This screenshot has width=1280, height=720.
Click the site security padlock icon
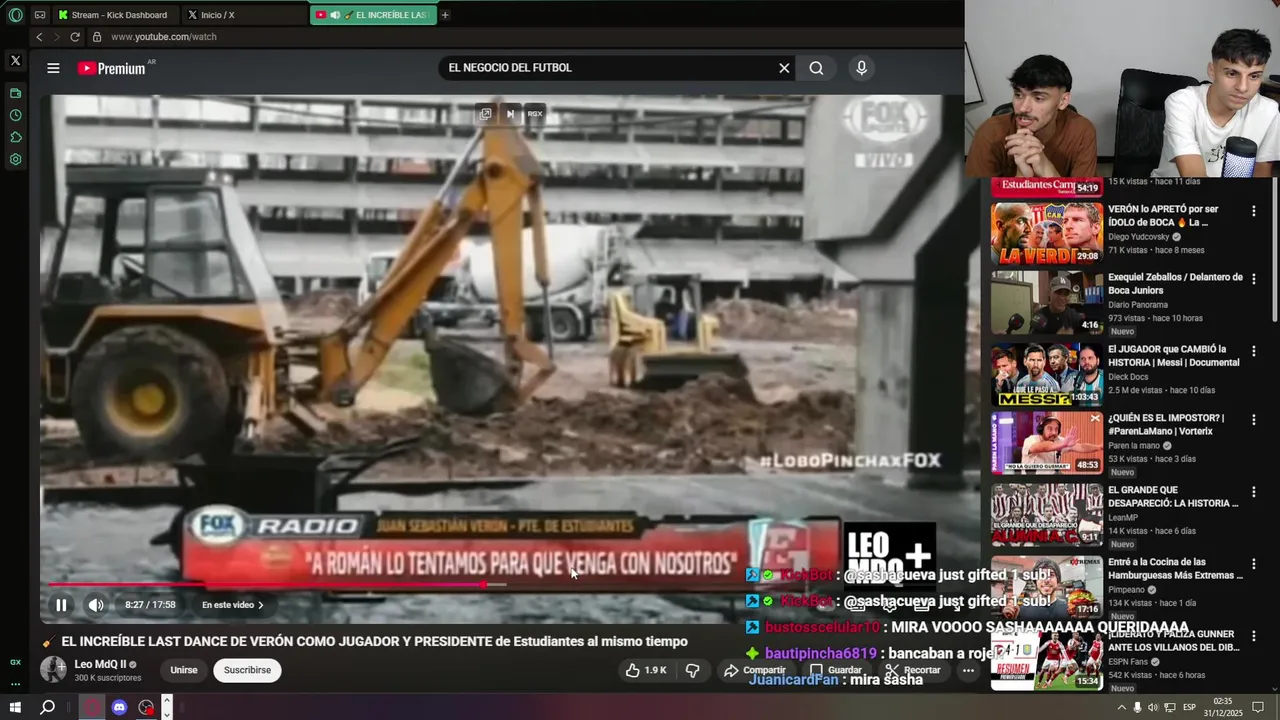97,37
